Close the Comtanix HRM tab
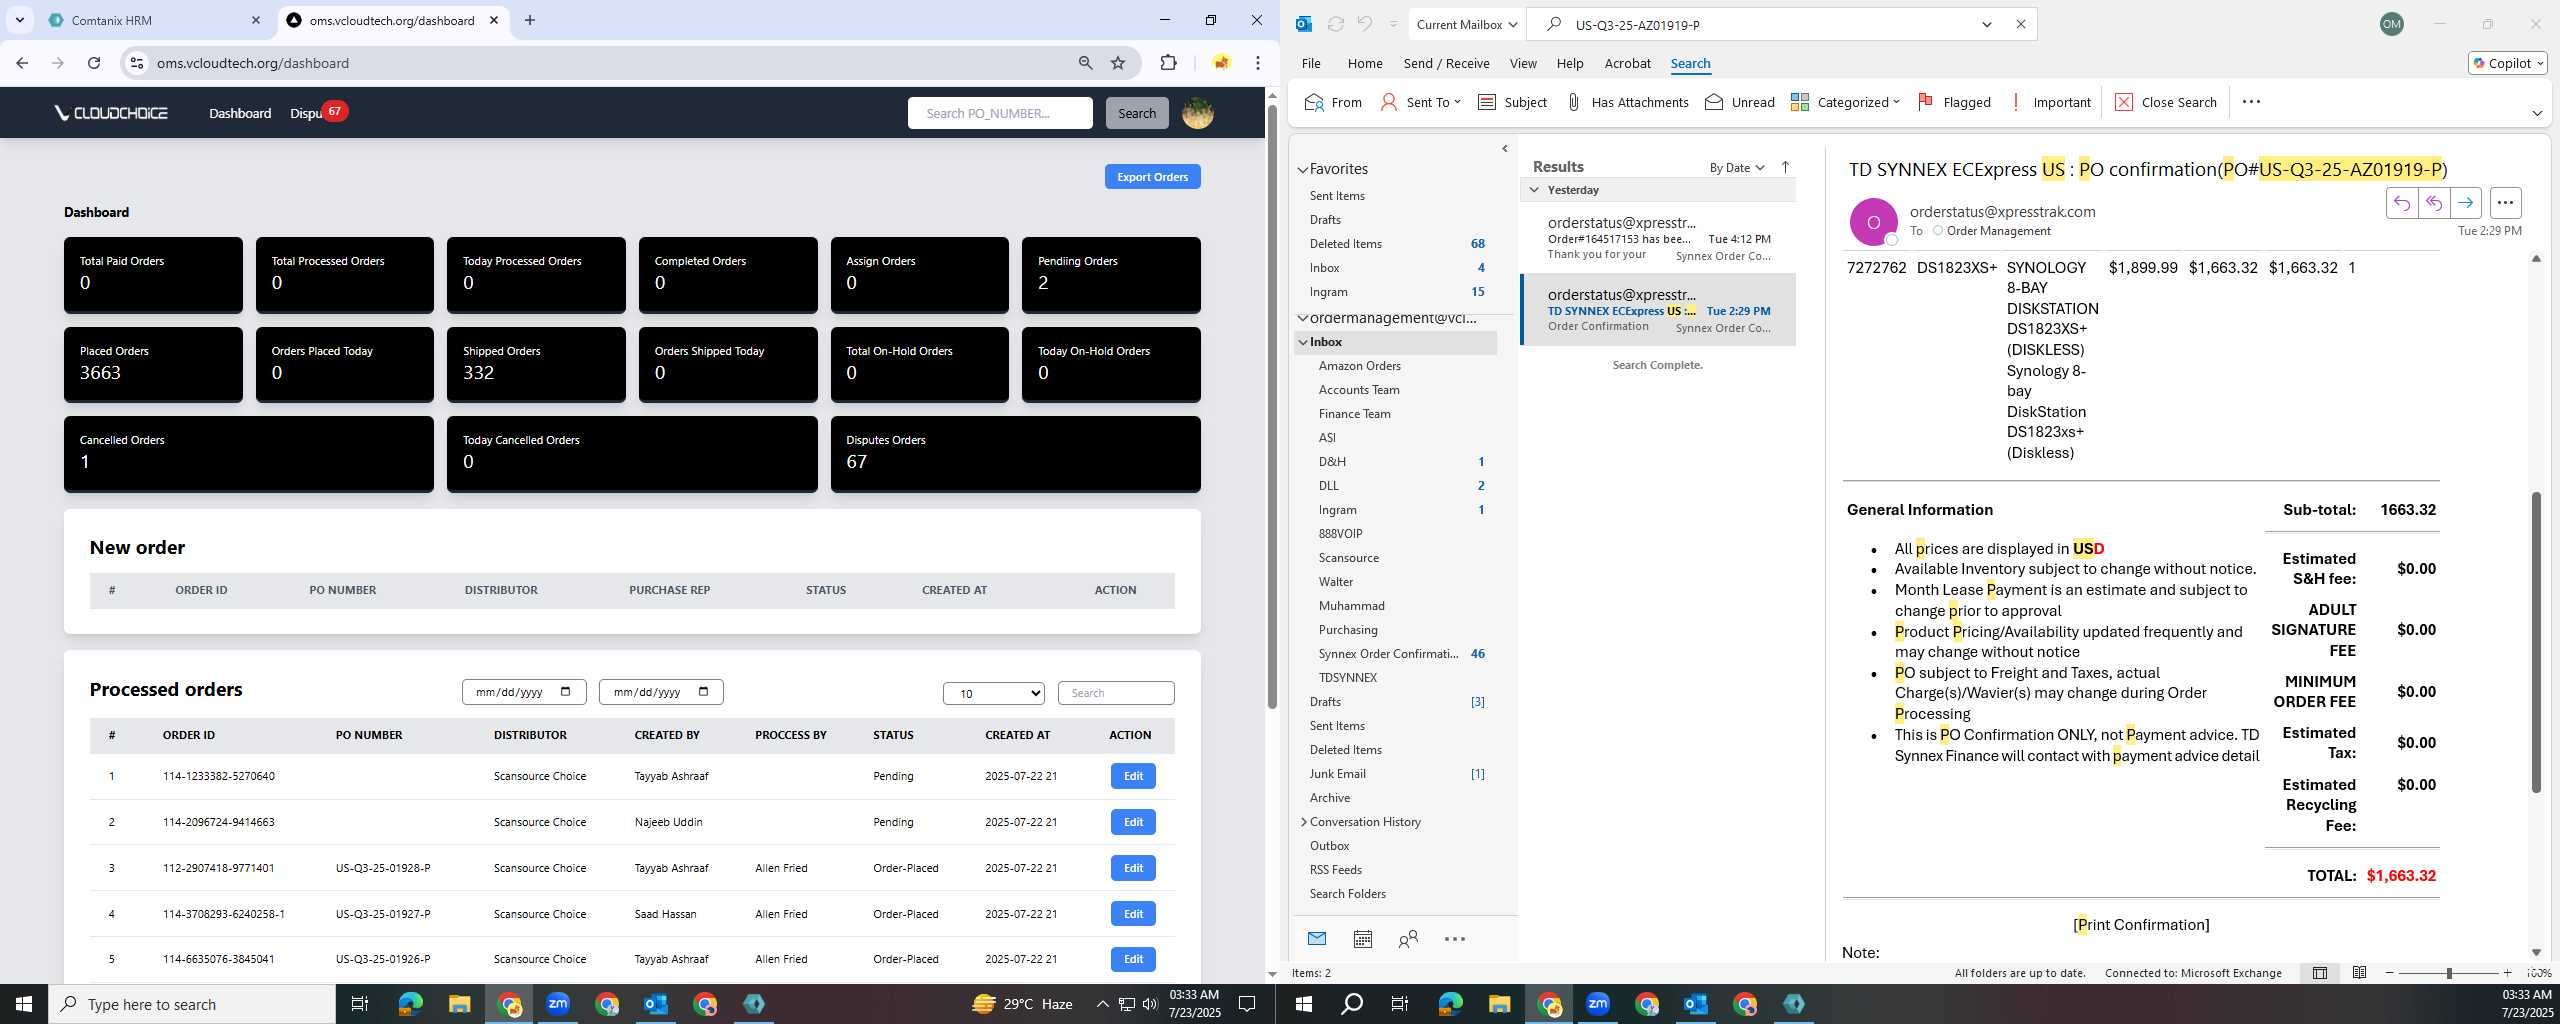 pyautogui.click(x=256, y=20)
